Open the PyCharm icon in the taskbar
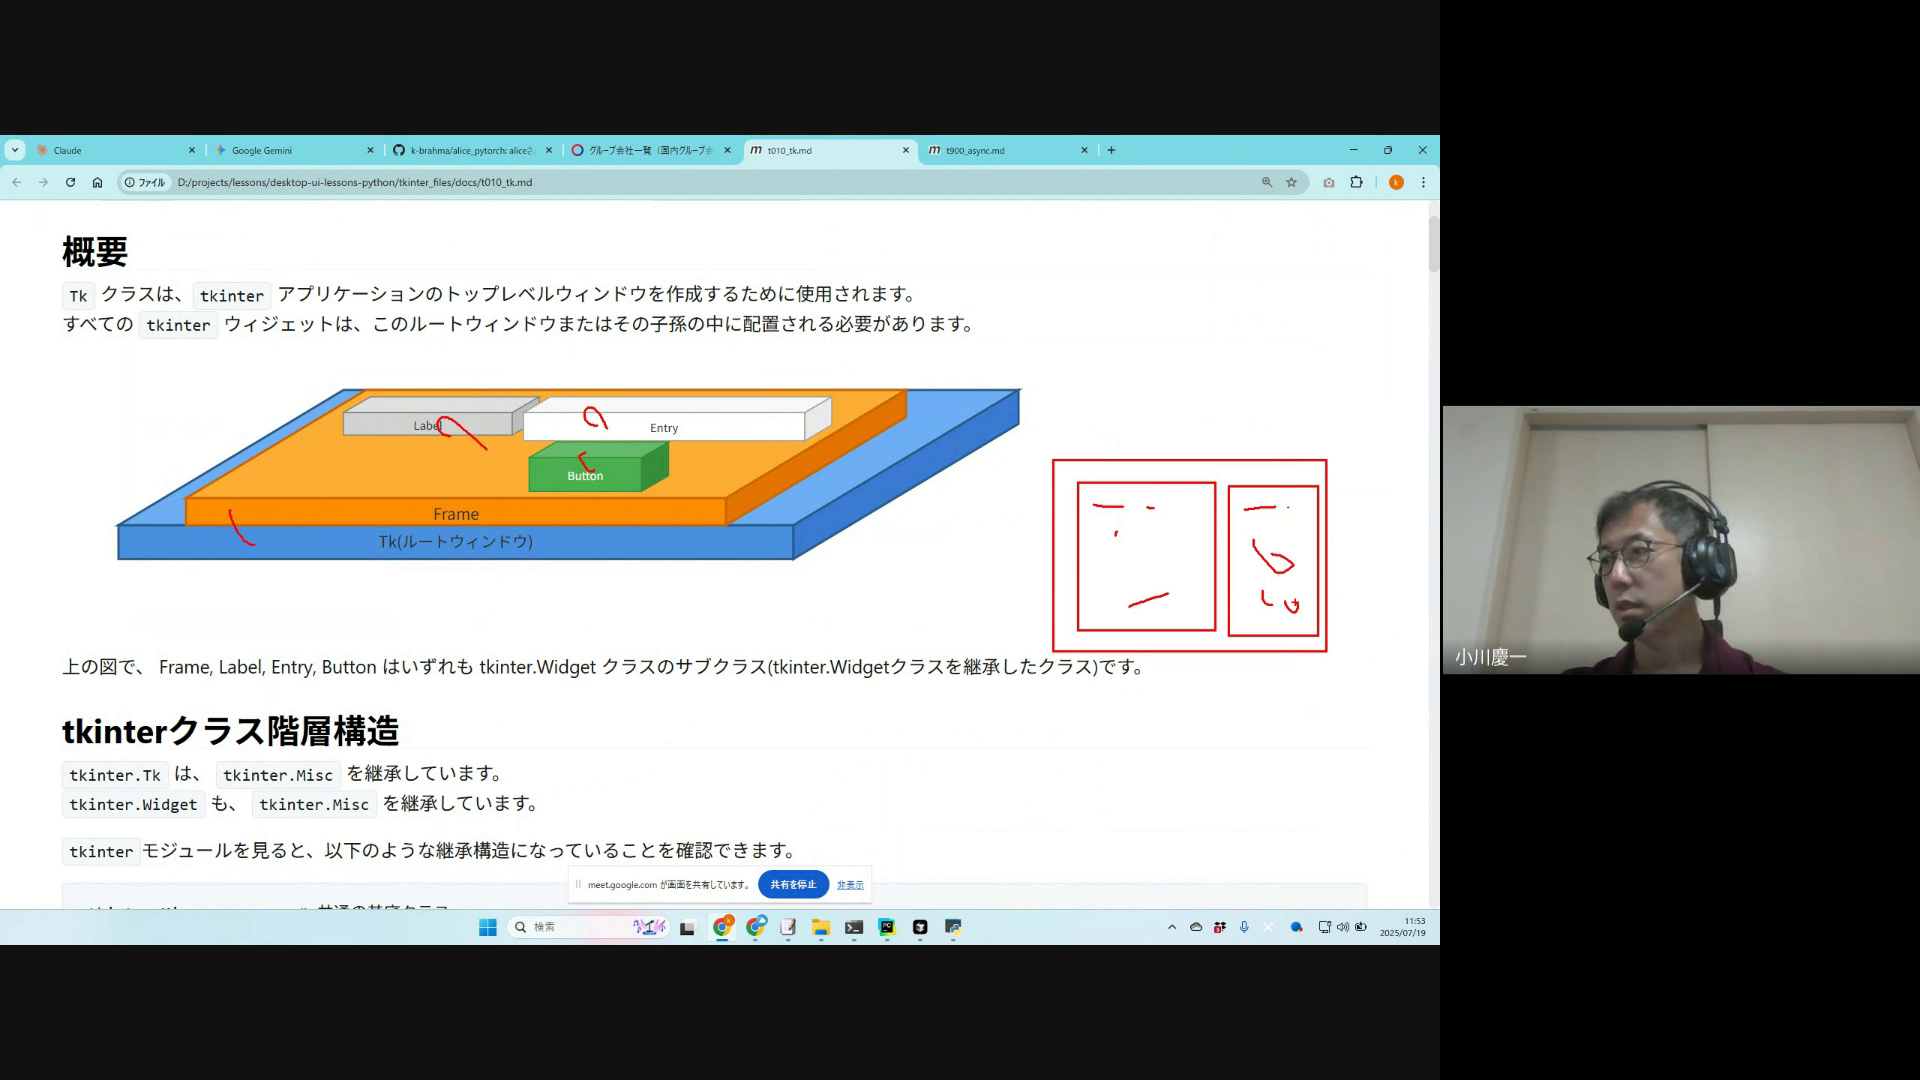Viewport: 1920px width, 1080px height. (x=887, y=927)
